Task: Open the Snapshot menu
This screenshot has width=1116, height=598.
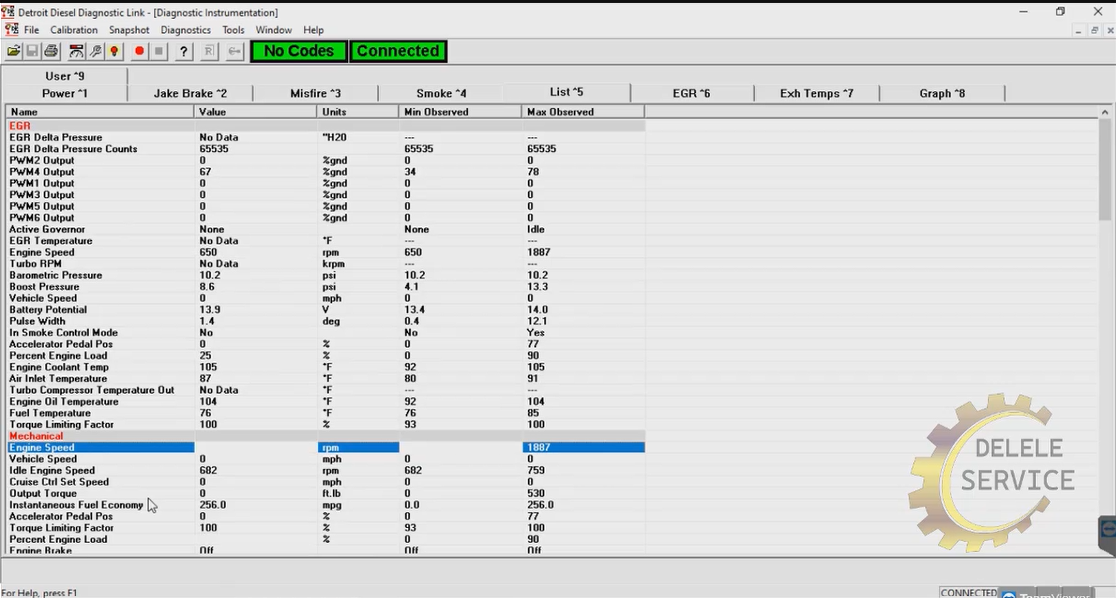Action: pos(129,30)
